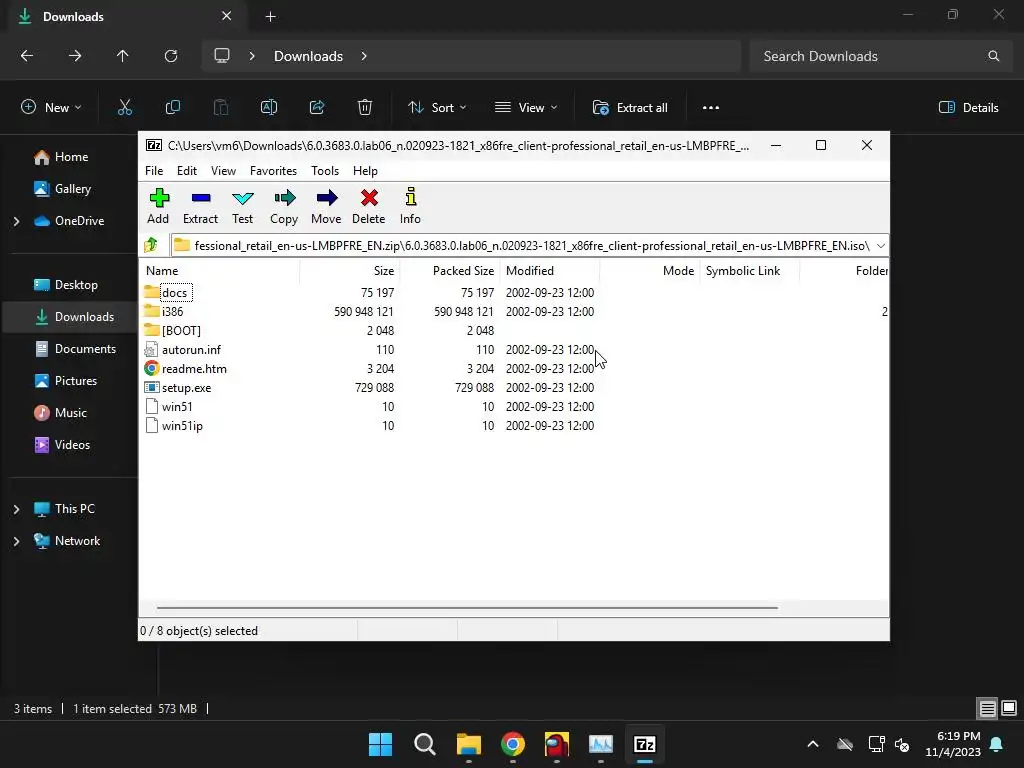Open See more options in Explorer

pyautogui.click(x=711, y=108)
